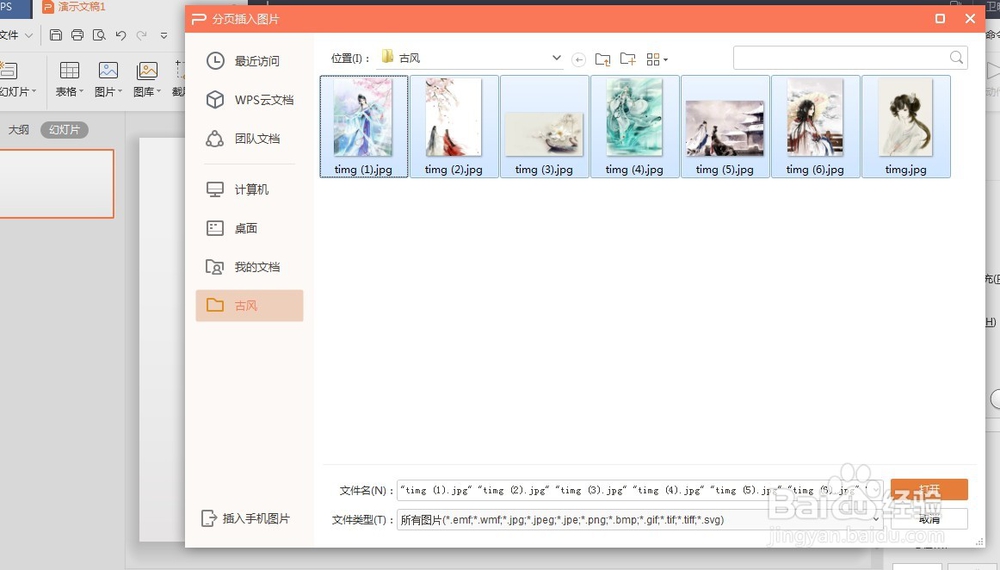Click the 取消 cancel button
This screenshot has width=1000, height=570.
[x=929, y=519]
